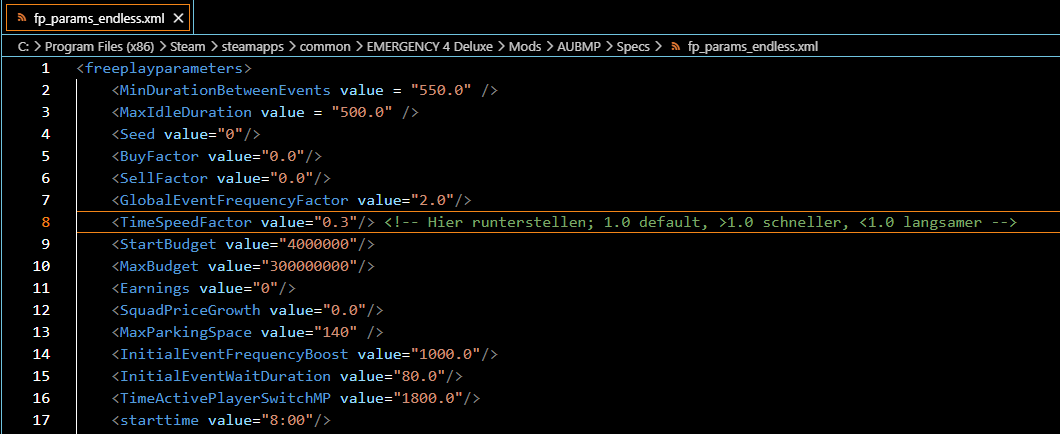This screenshot has height=434, width=1060.
Task: Click the XML file icon in the tab
Action: [22, 18]
